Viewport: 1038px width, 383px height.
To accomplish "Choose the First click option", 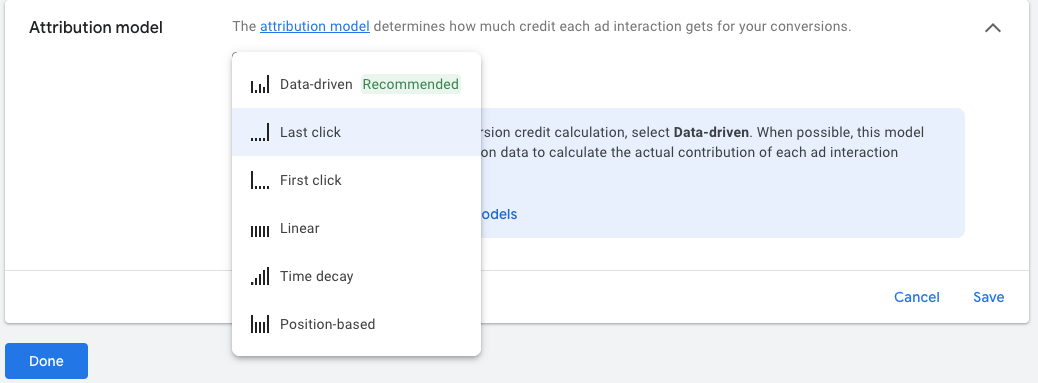I will 356,180.
